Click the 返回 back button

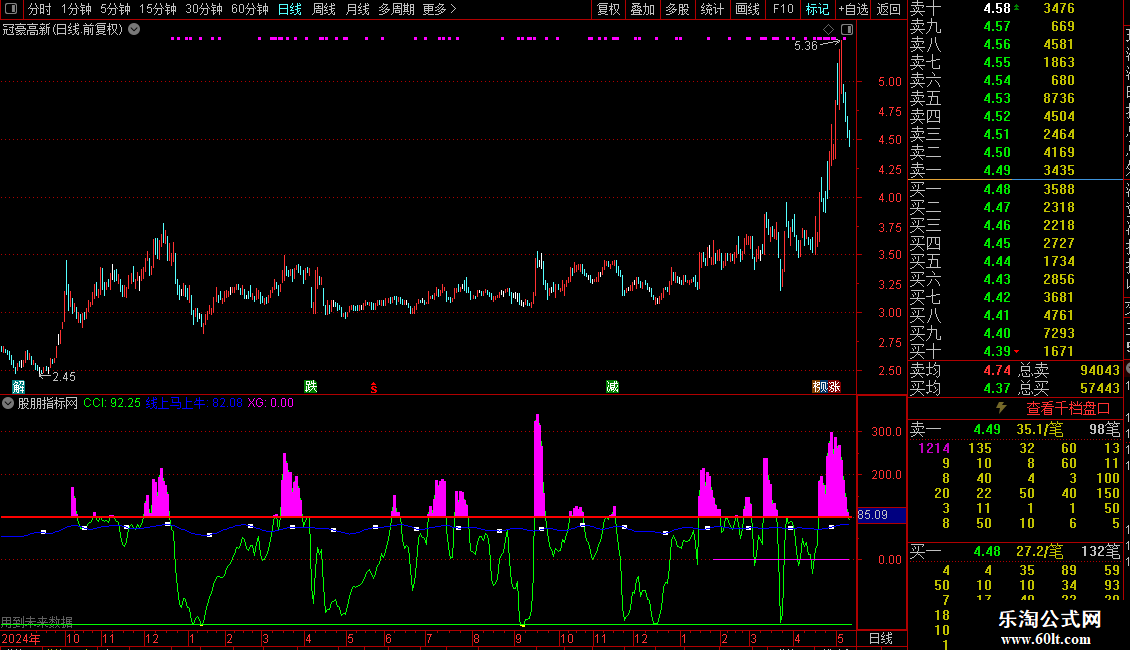coord(889,9)
